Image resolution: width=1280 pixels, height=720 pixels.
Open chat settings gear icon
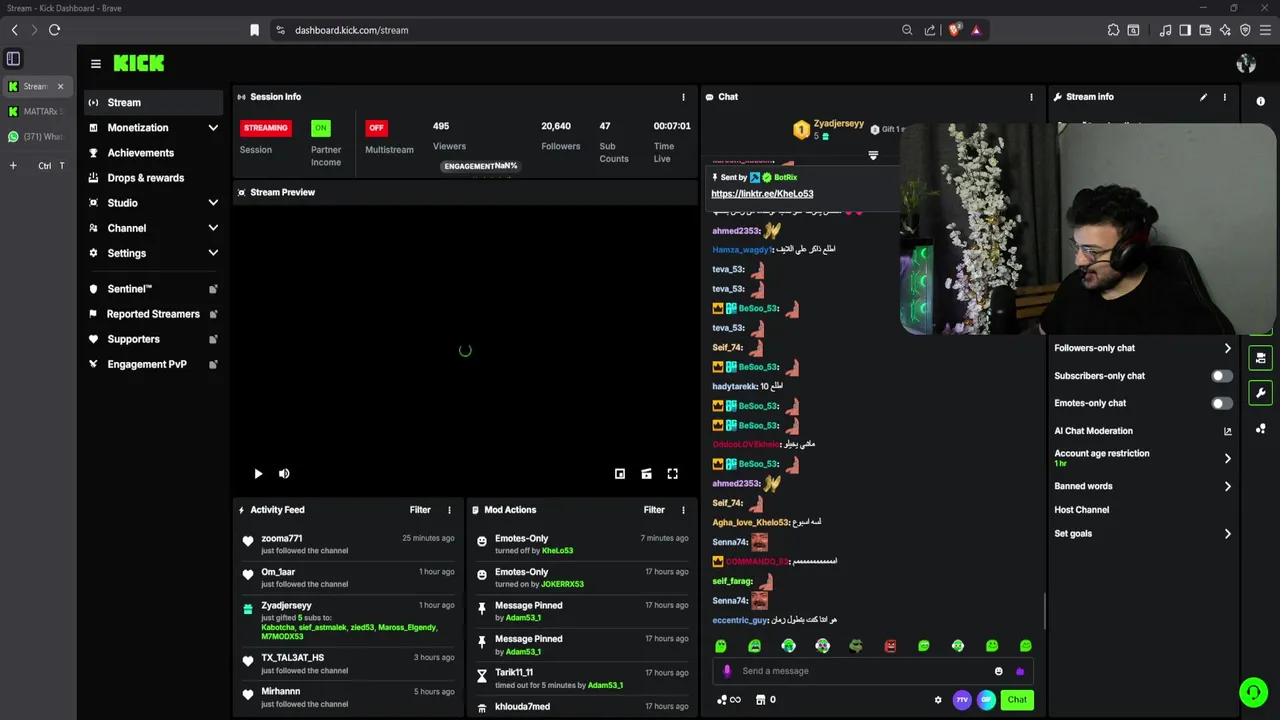(938, 700)
